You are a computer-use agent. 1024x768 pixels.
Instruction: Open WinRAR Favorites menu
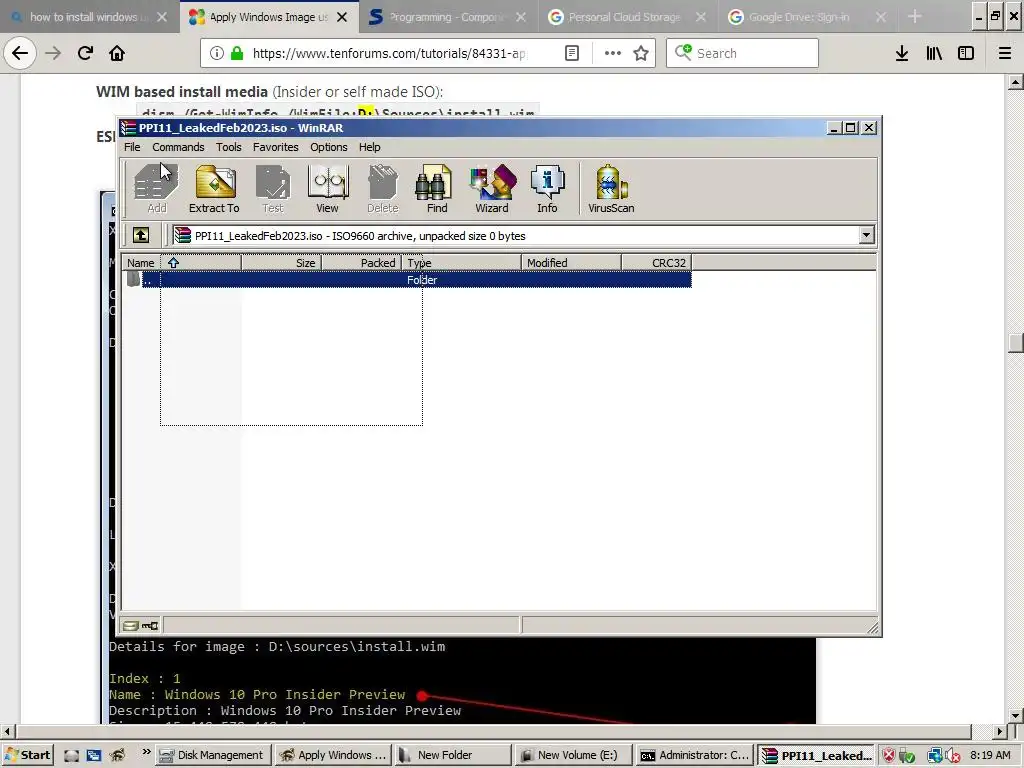tap(276, 147)
